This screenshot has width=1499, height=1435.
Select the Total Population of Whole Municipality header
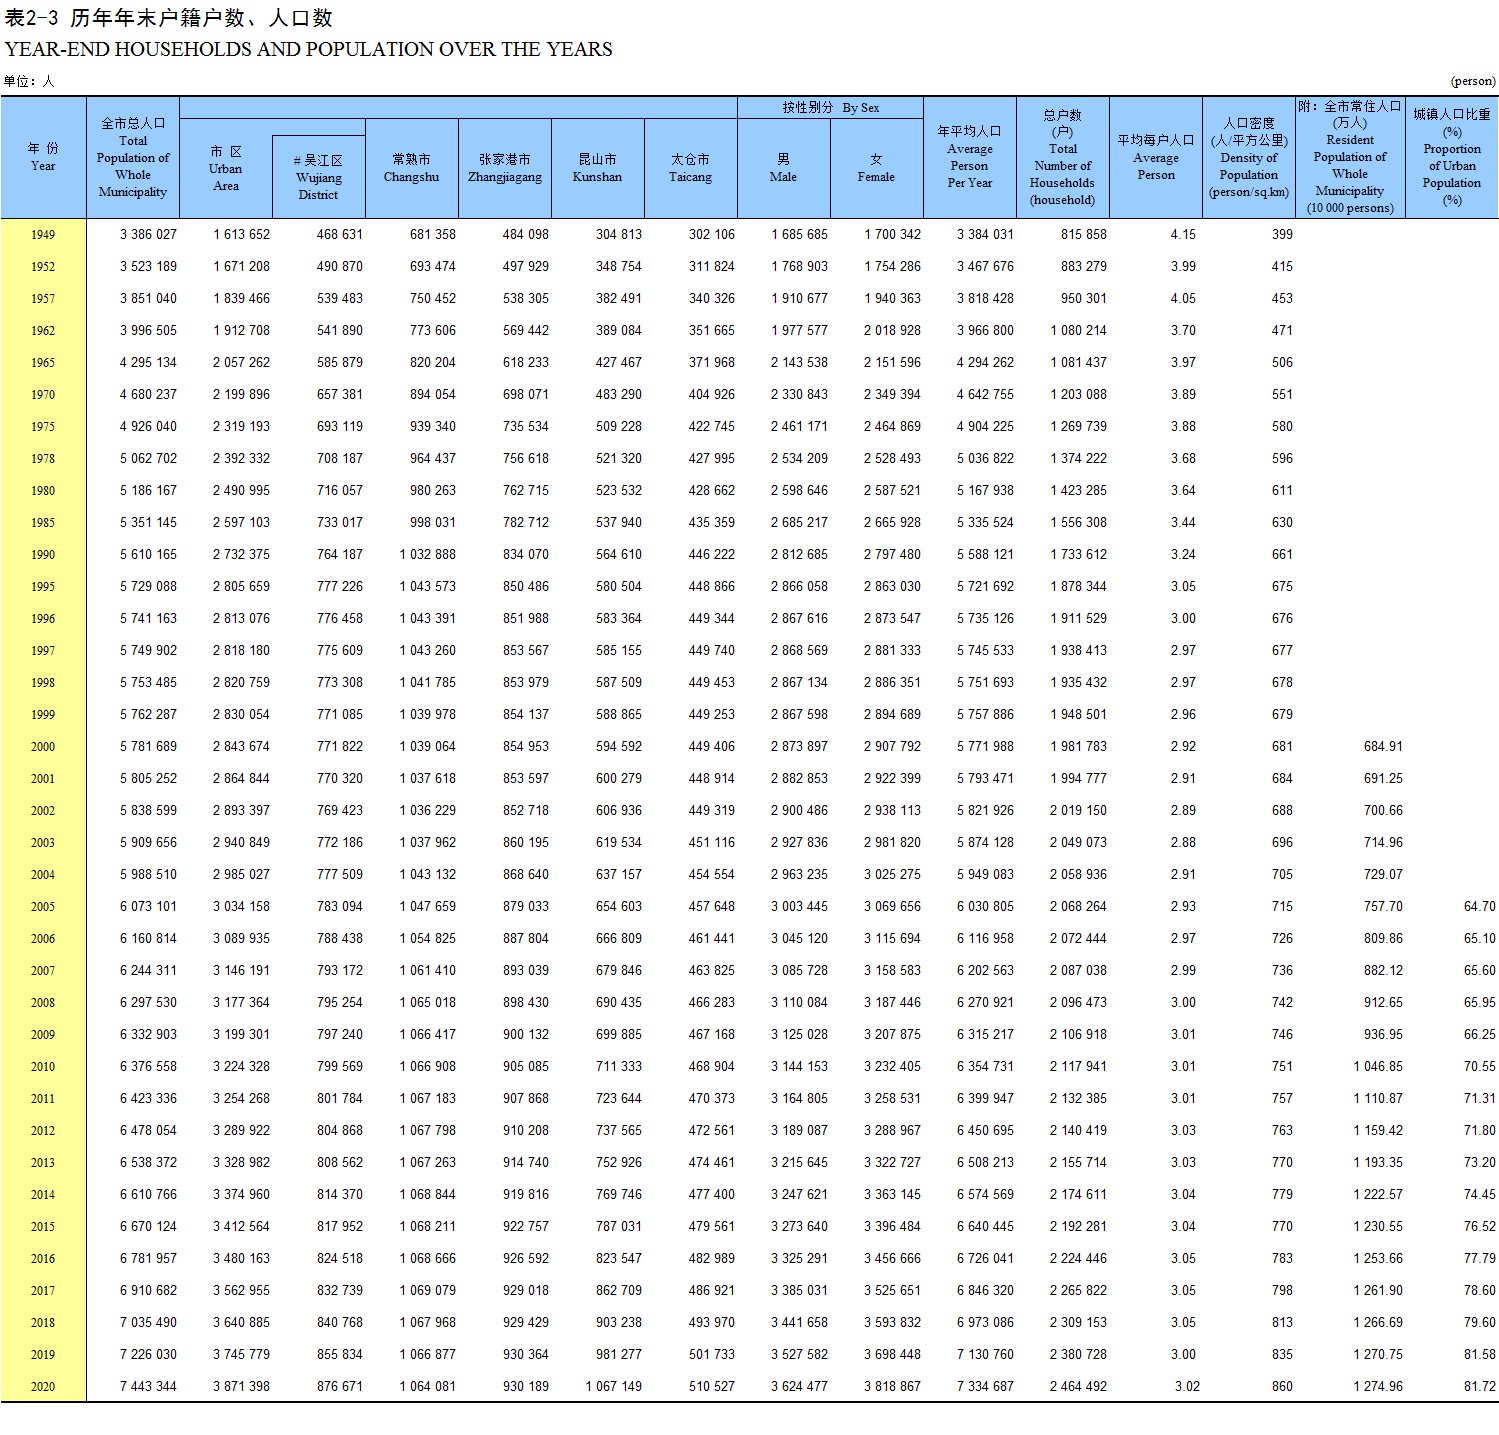133,157
